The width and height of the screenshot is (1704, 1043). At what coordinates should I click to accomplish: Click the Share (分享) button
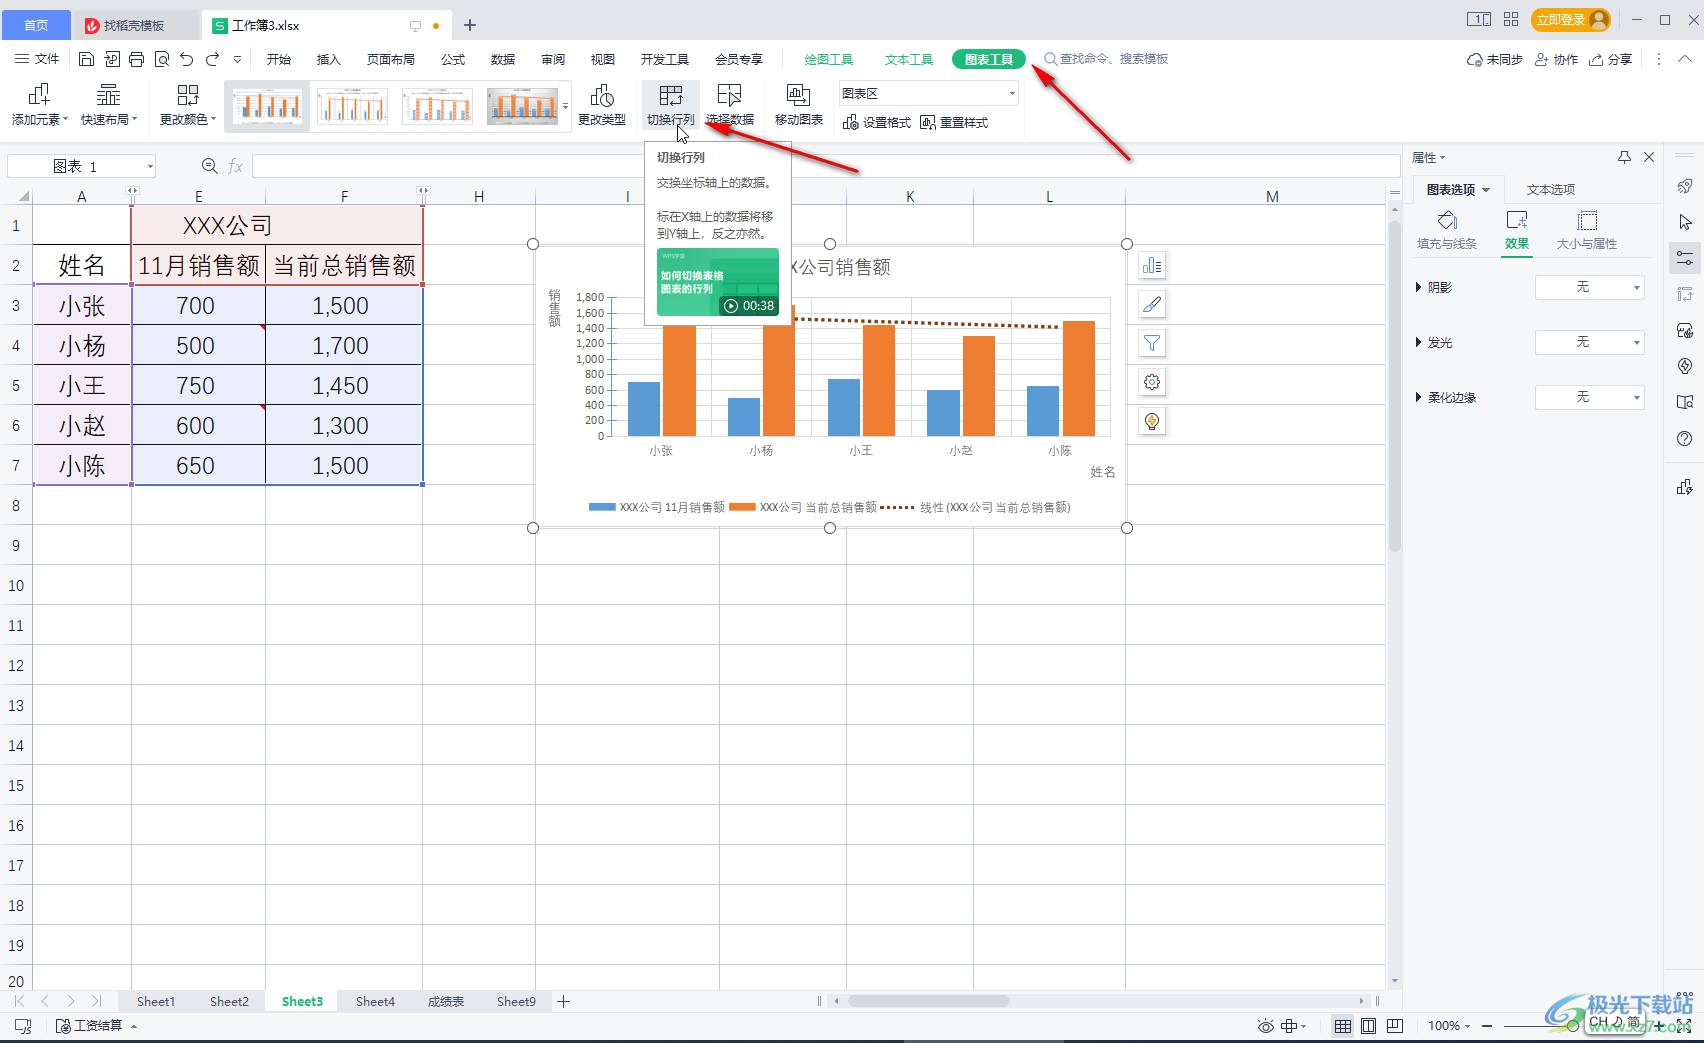[x=1611, y=59]
